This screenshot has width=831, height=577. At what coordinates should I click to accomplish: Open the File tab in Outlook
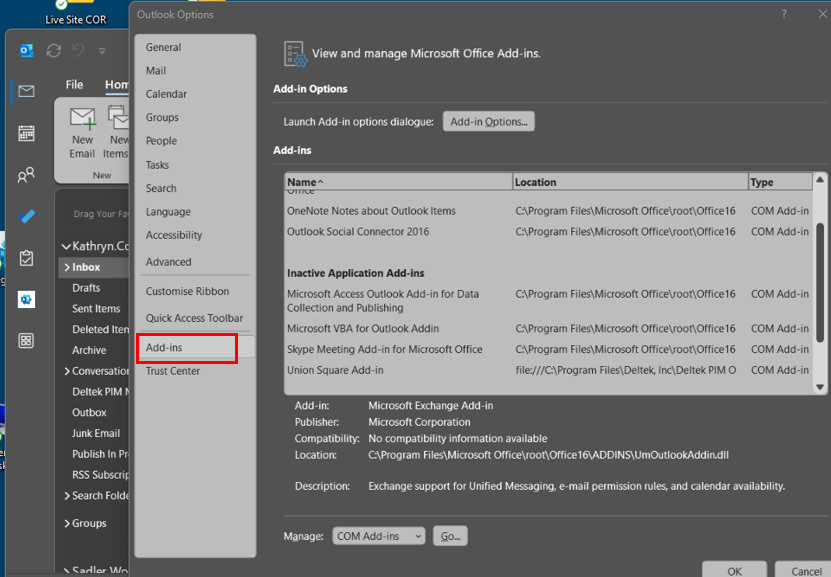[74, 85]
